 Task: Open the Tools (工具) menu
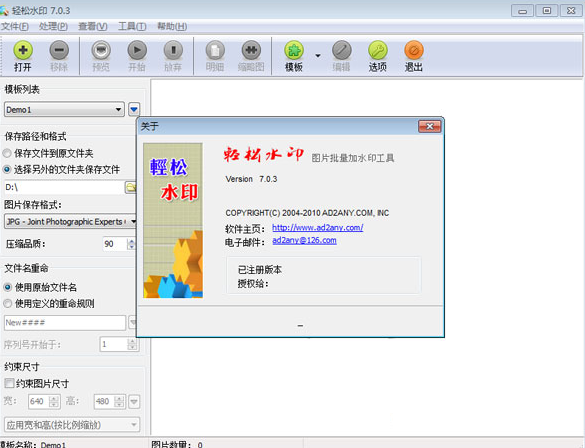(132, 26)
